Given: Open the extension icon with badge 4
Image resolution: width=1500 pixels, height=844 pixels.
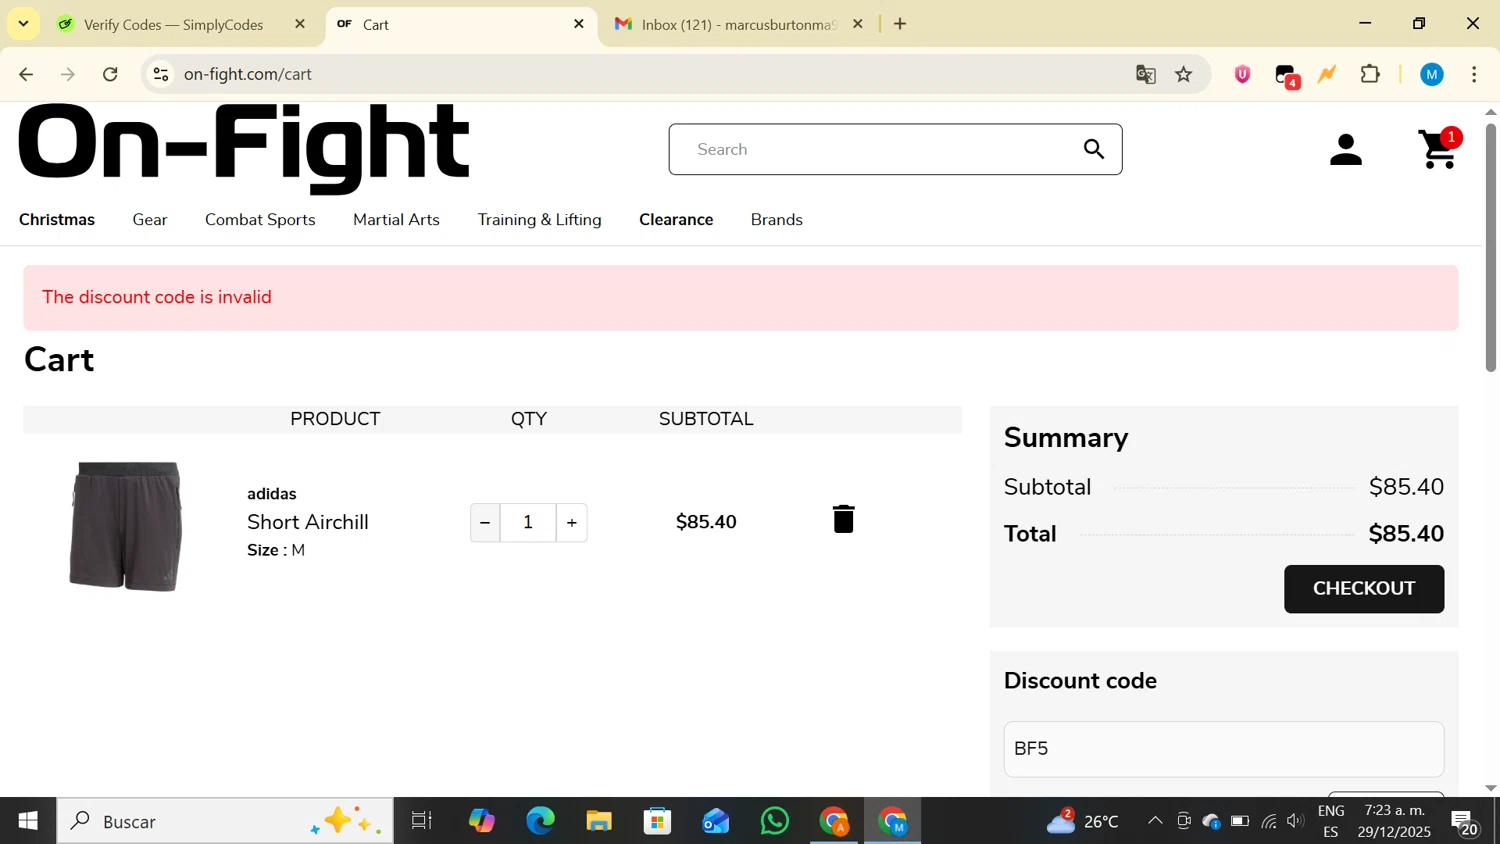Looking at the screenshot, I should click(1287, 76).
